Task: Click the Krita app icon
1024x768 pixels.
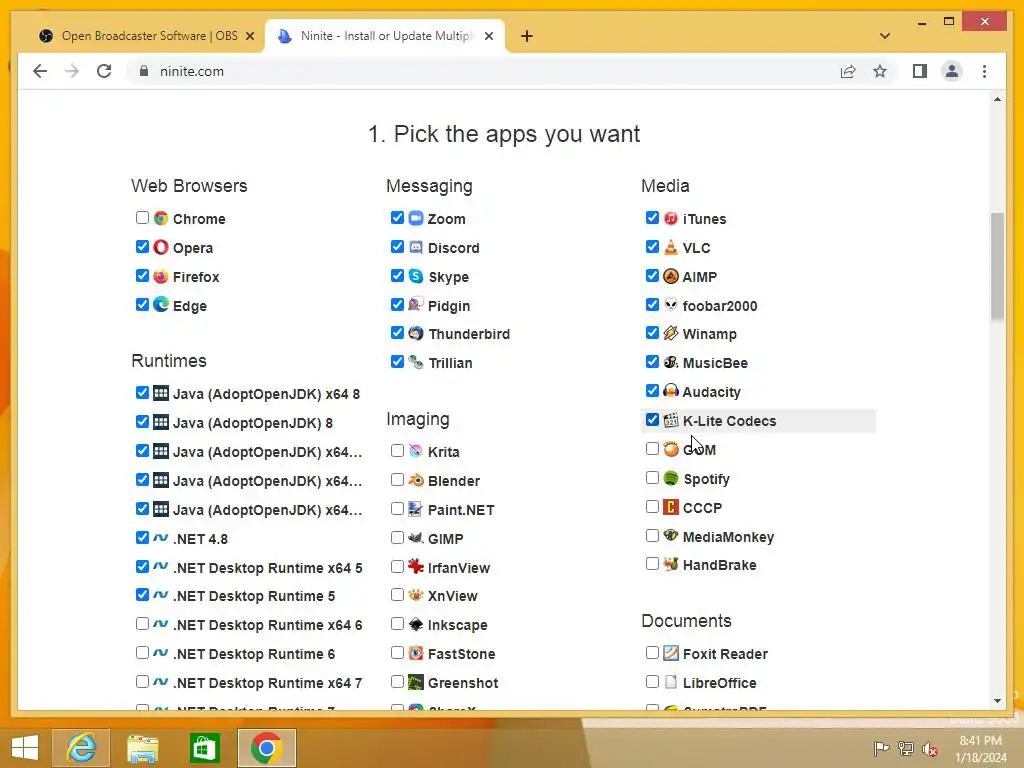Action: coord(416,451)
